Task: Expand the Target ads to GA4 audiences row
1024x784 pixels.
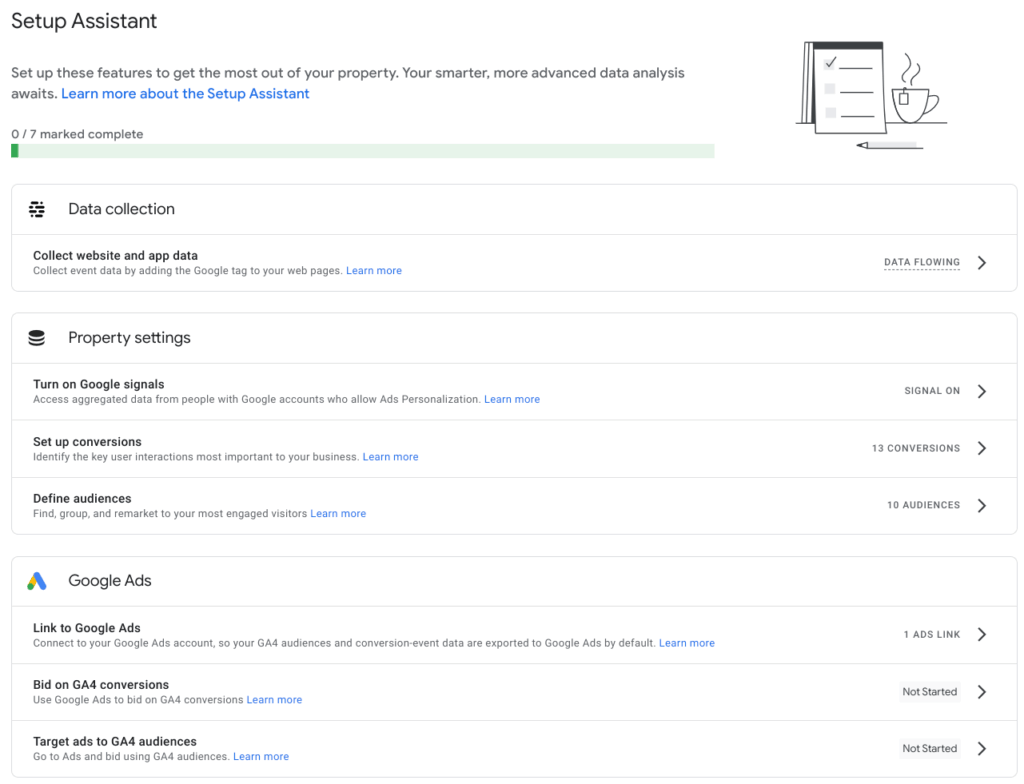Action: tap(981, 748)
